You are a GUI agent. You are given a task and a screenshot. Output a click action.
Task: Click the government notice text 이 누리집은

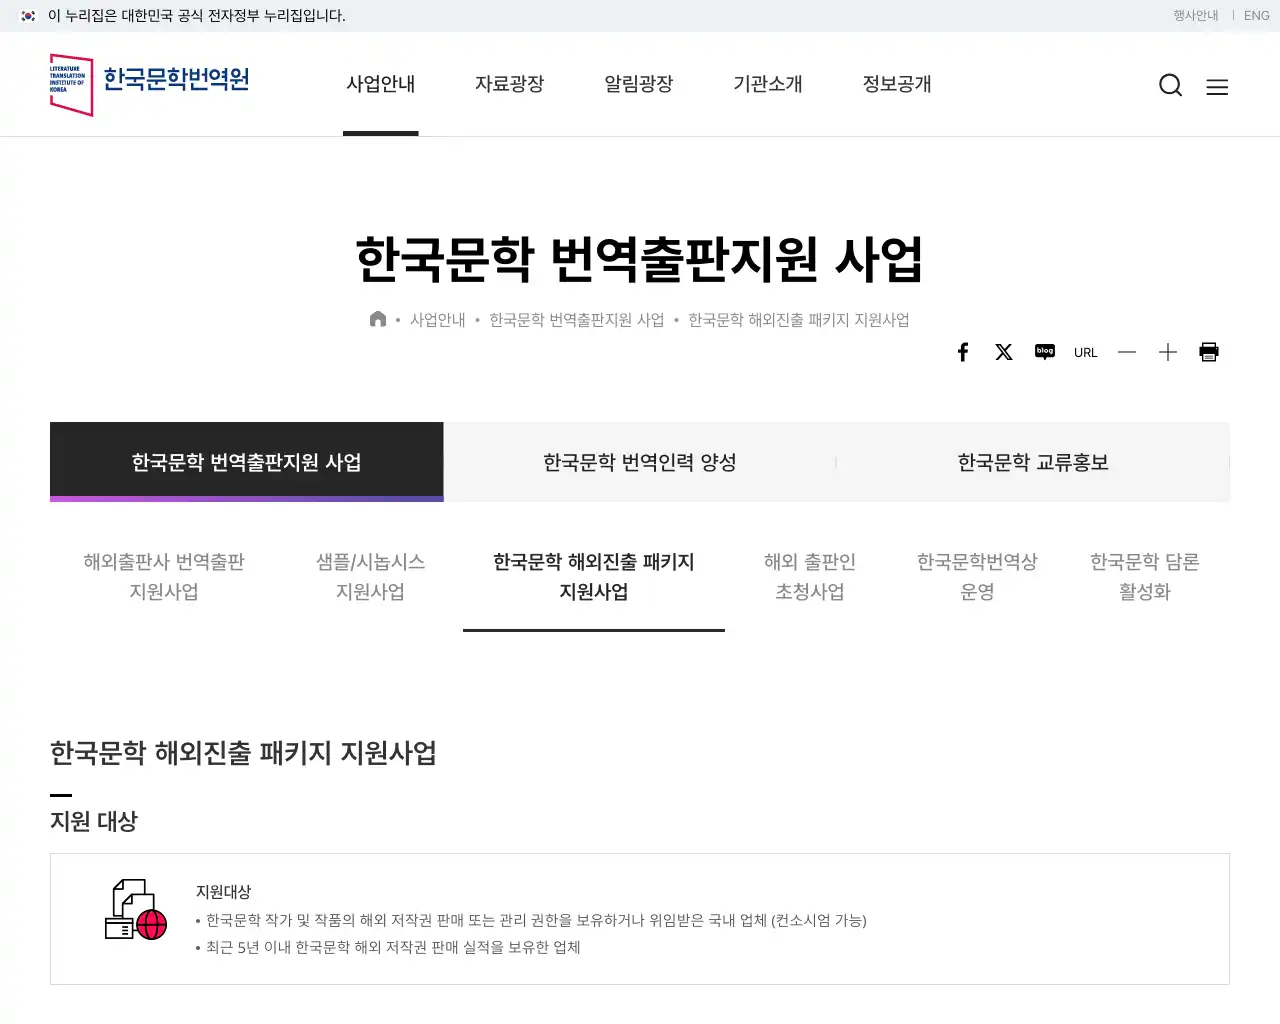(x=197, y=16)
